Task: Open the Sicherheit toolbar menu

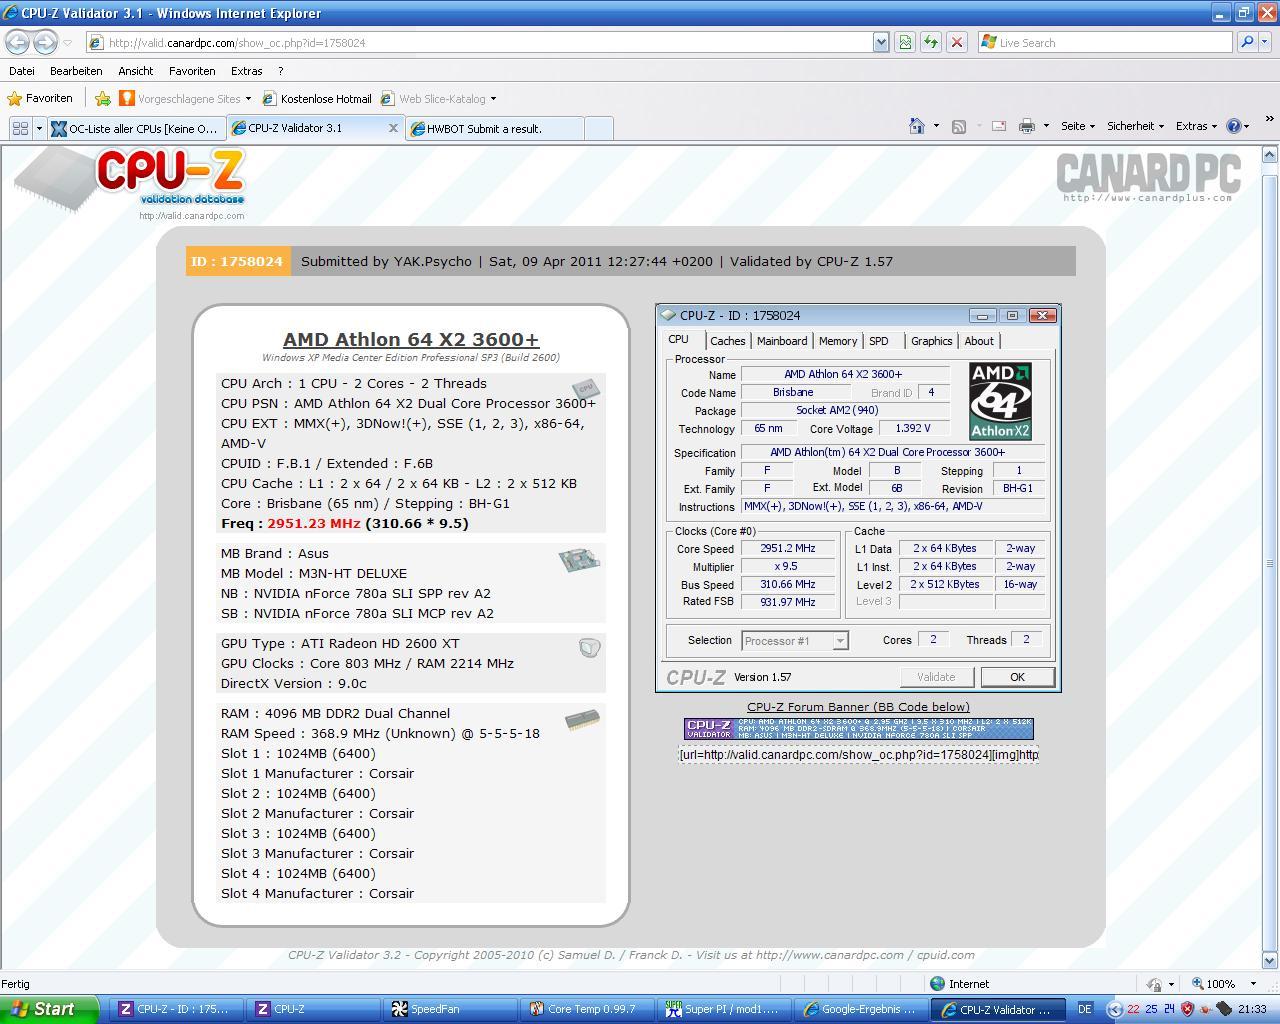Action: click(x=1135, y=126)
